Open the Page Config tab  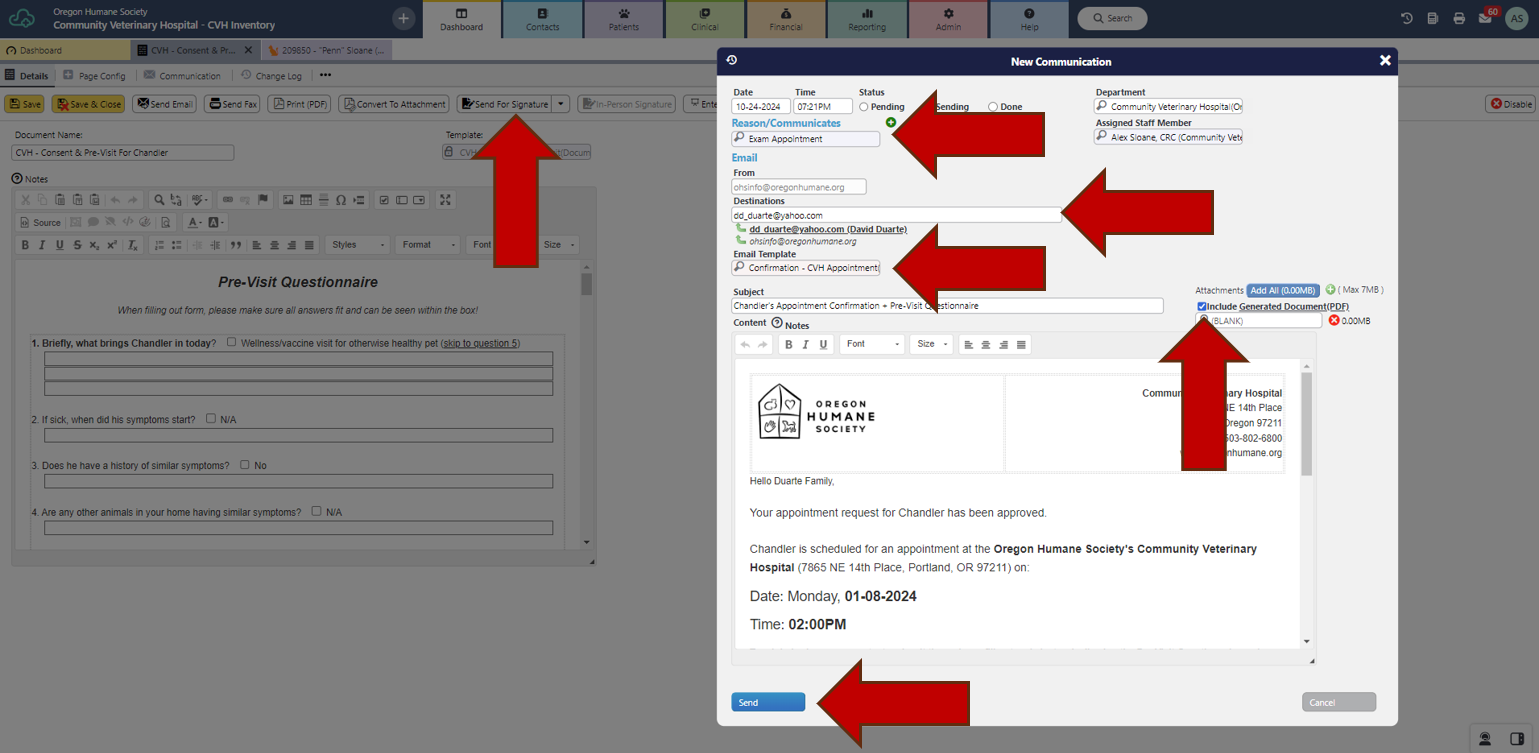pos(94,76)
